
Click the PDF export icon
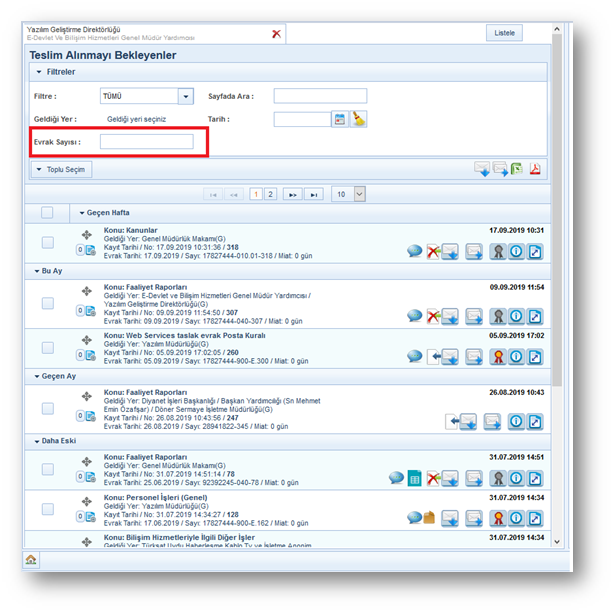pyautogui.click(x=535, y=169)
